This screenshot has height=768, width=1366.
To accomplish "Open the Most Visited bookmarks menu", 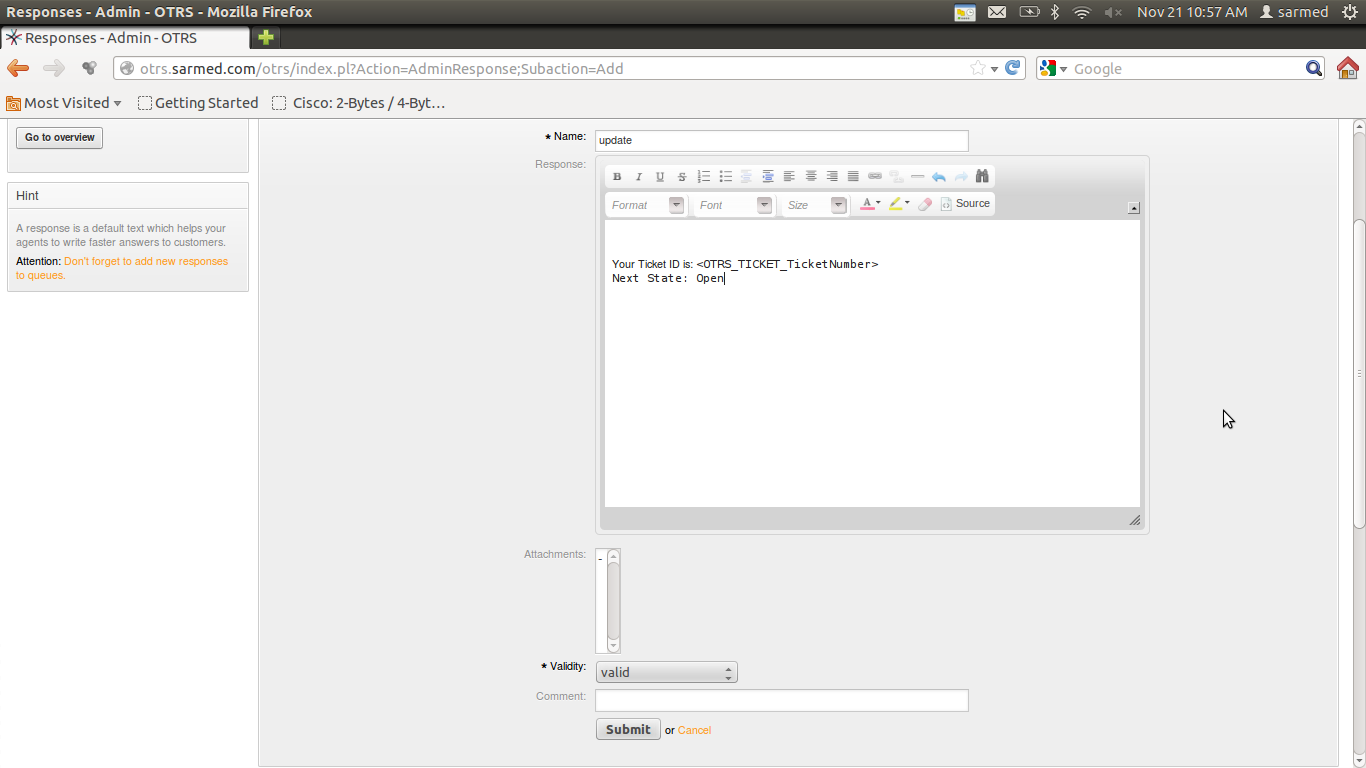I will tap(64, 103).
